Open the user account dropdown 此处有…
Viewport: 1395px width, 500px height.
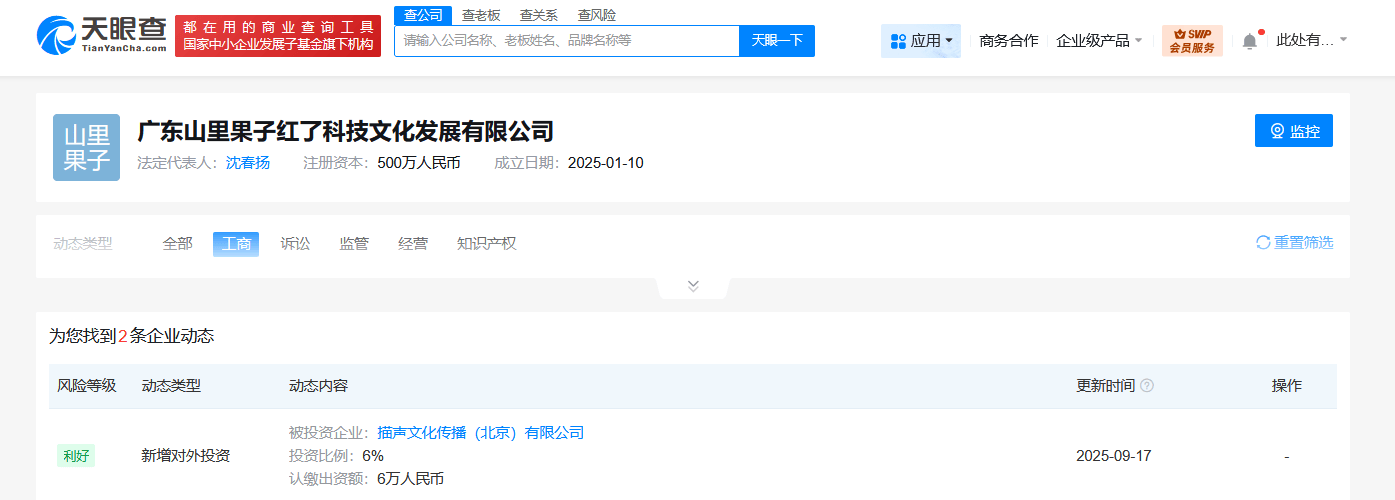1311,40
